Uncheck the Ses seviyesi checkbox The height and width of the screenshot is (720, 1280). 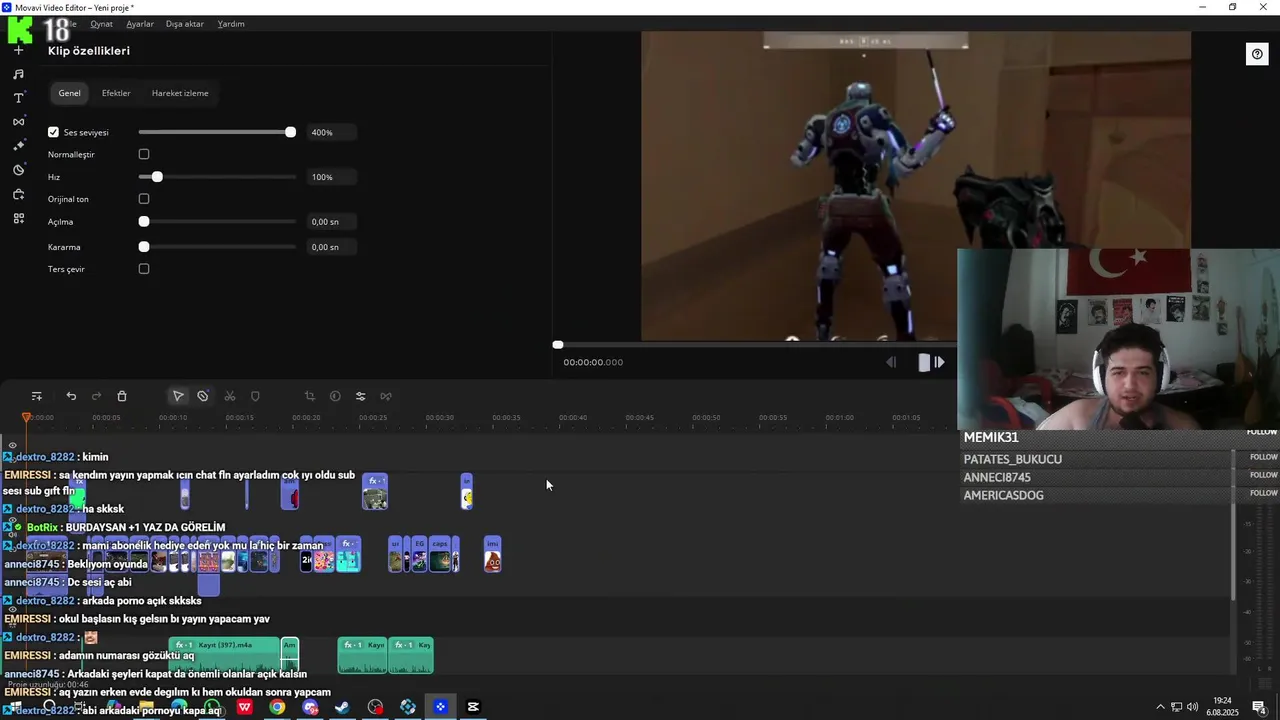pos(53,132)
